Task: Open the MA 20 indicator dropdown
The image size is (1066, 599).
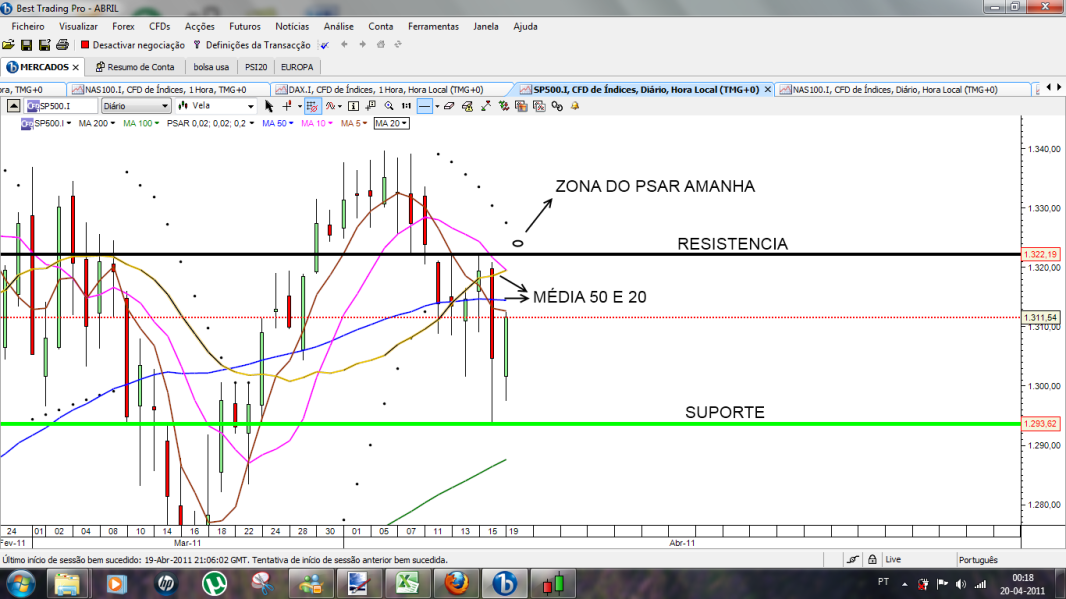Action: coord(392,123)
